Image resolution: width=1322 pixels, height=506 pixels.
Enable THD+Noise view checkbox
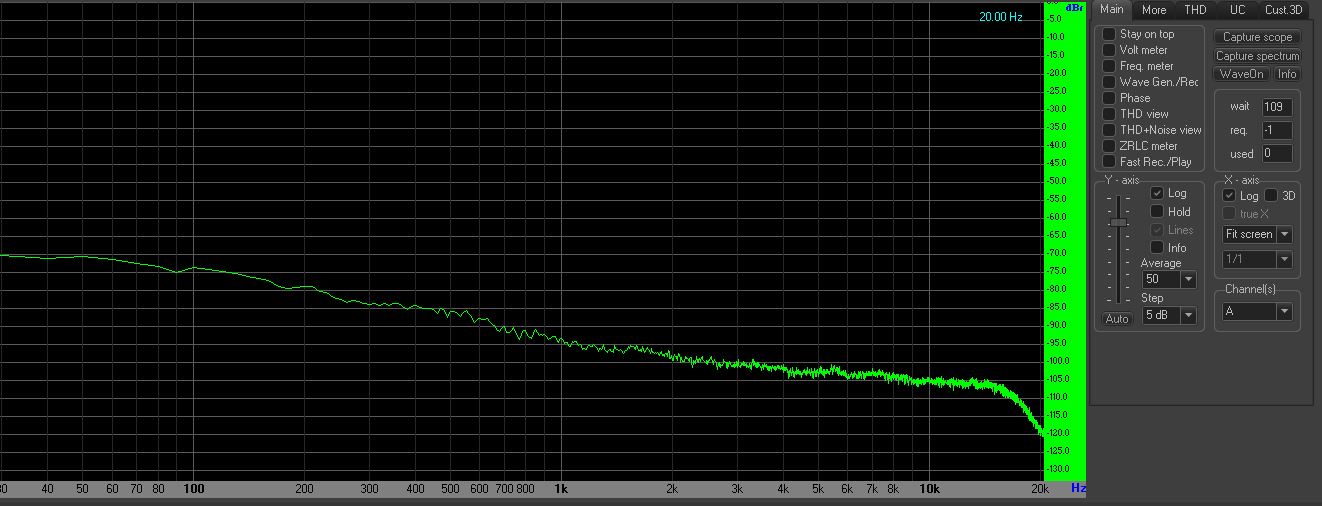pyautogui.click(x=1109, y=130)
